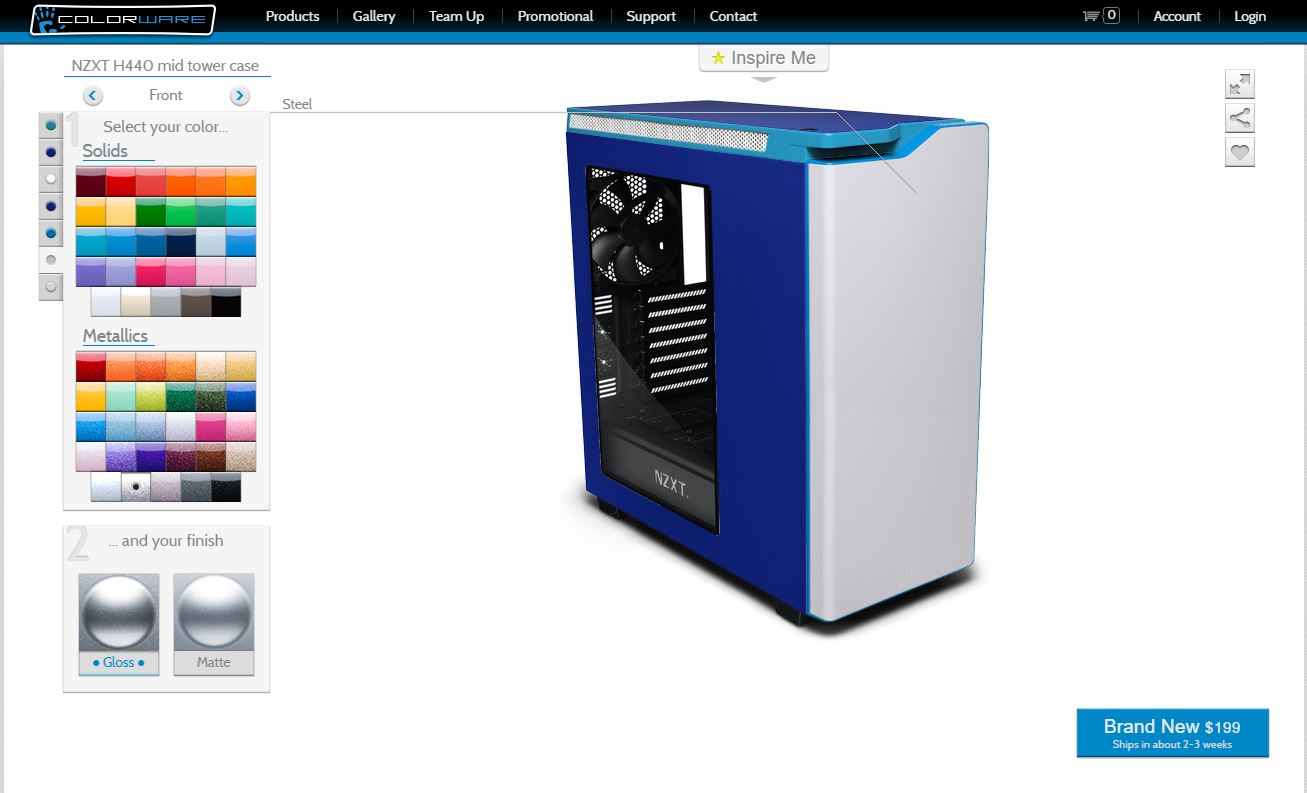Open the Gallery menu

pyautogui.click(x=374, y=16)
